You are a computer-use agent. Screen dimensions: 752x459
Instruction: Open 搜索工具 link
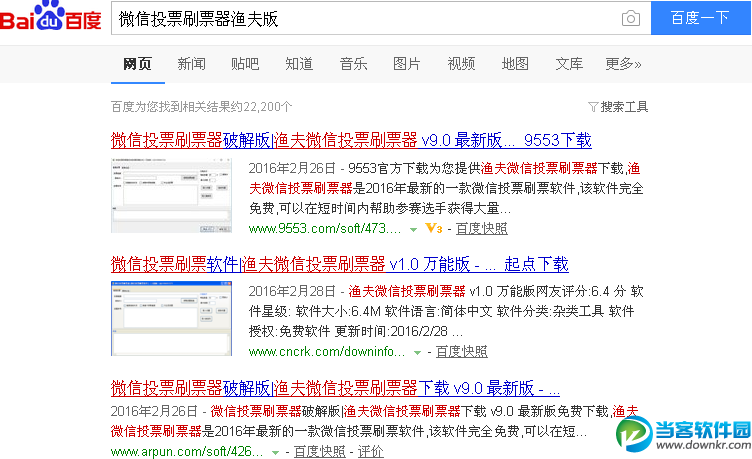point(624,106)
